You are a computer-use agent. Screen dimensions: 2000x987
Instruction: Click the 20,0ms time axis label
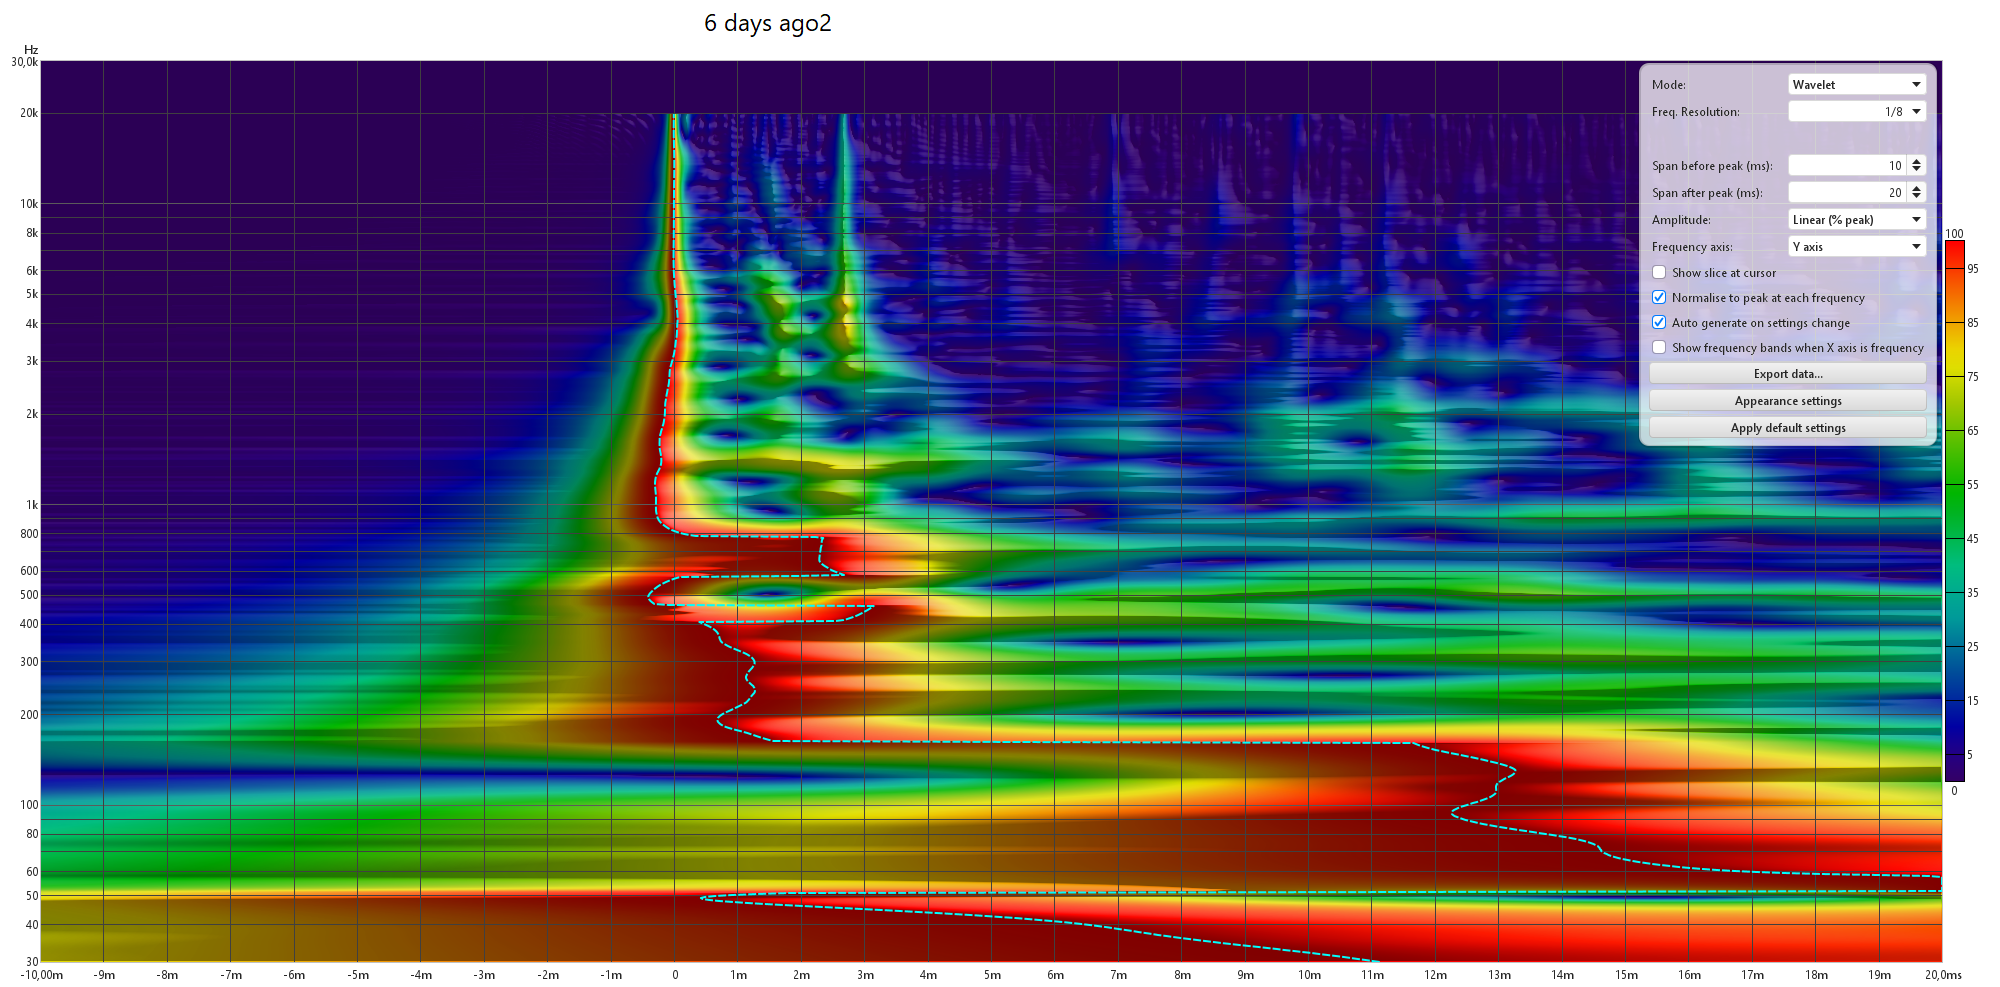(x=1941, y=975)
